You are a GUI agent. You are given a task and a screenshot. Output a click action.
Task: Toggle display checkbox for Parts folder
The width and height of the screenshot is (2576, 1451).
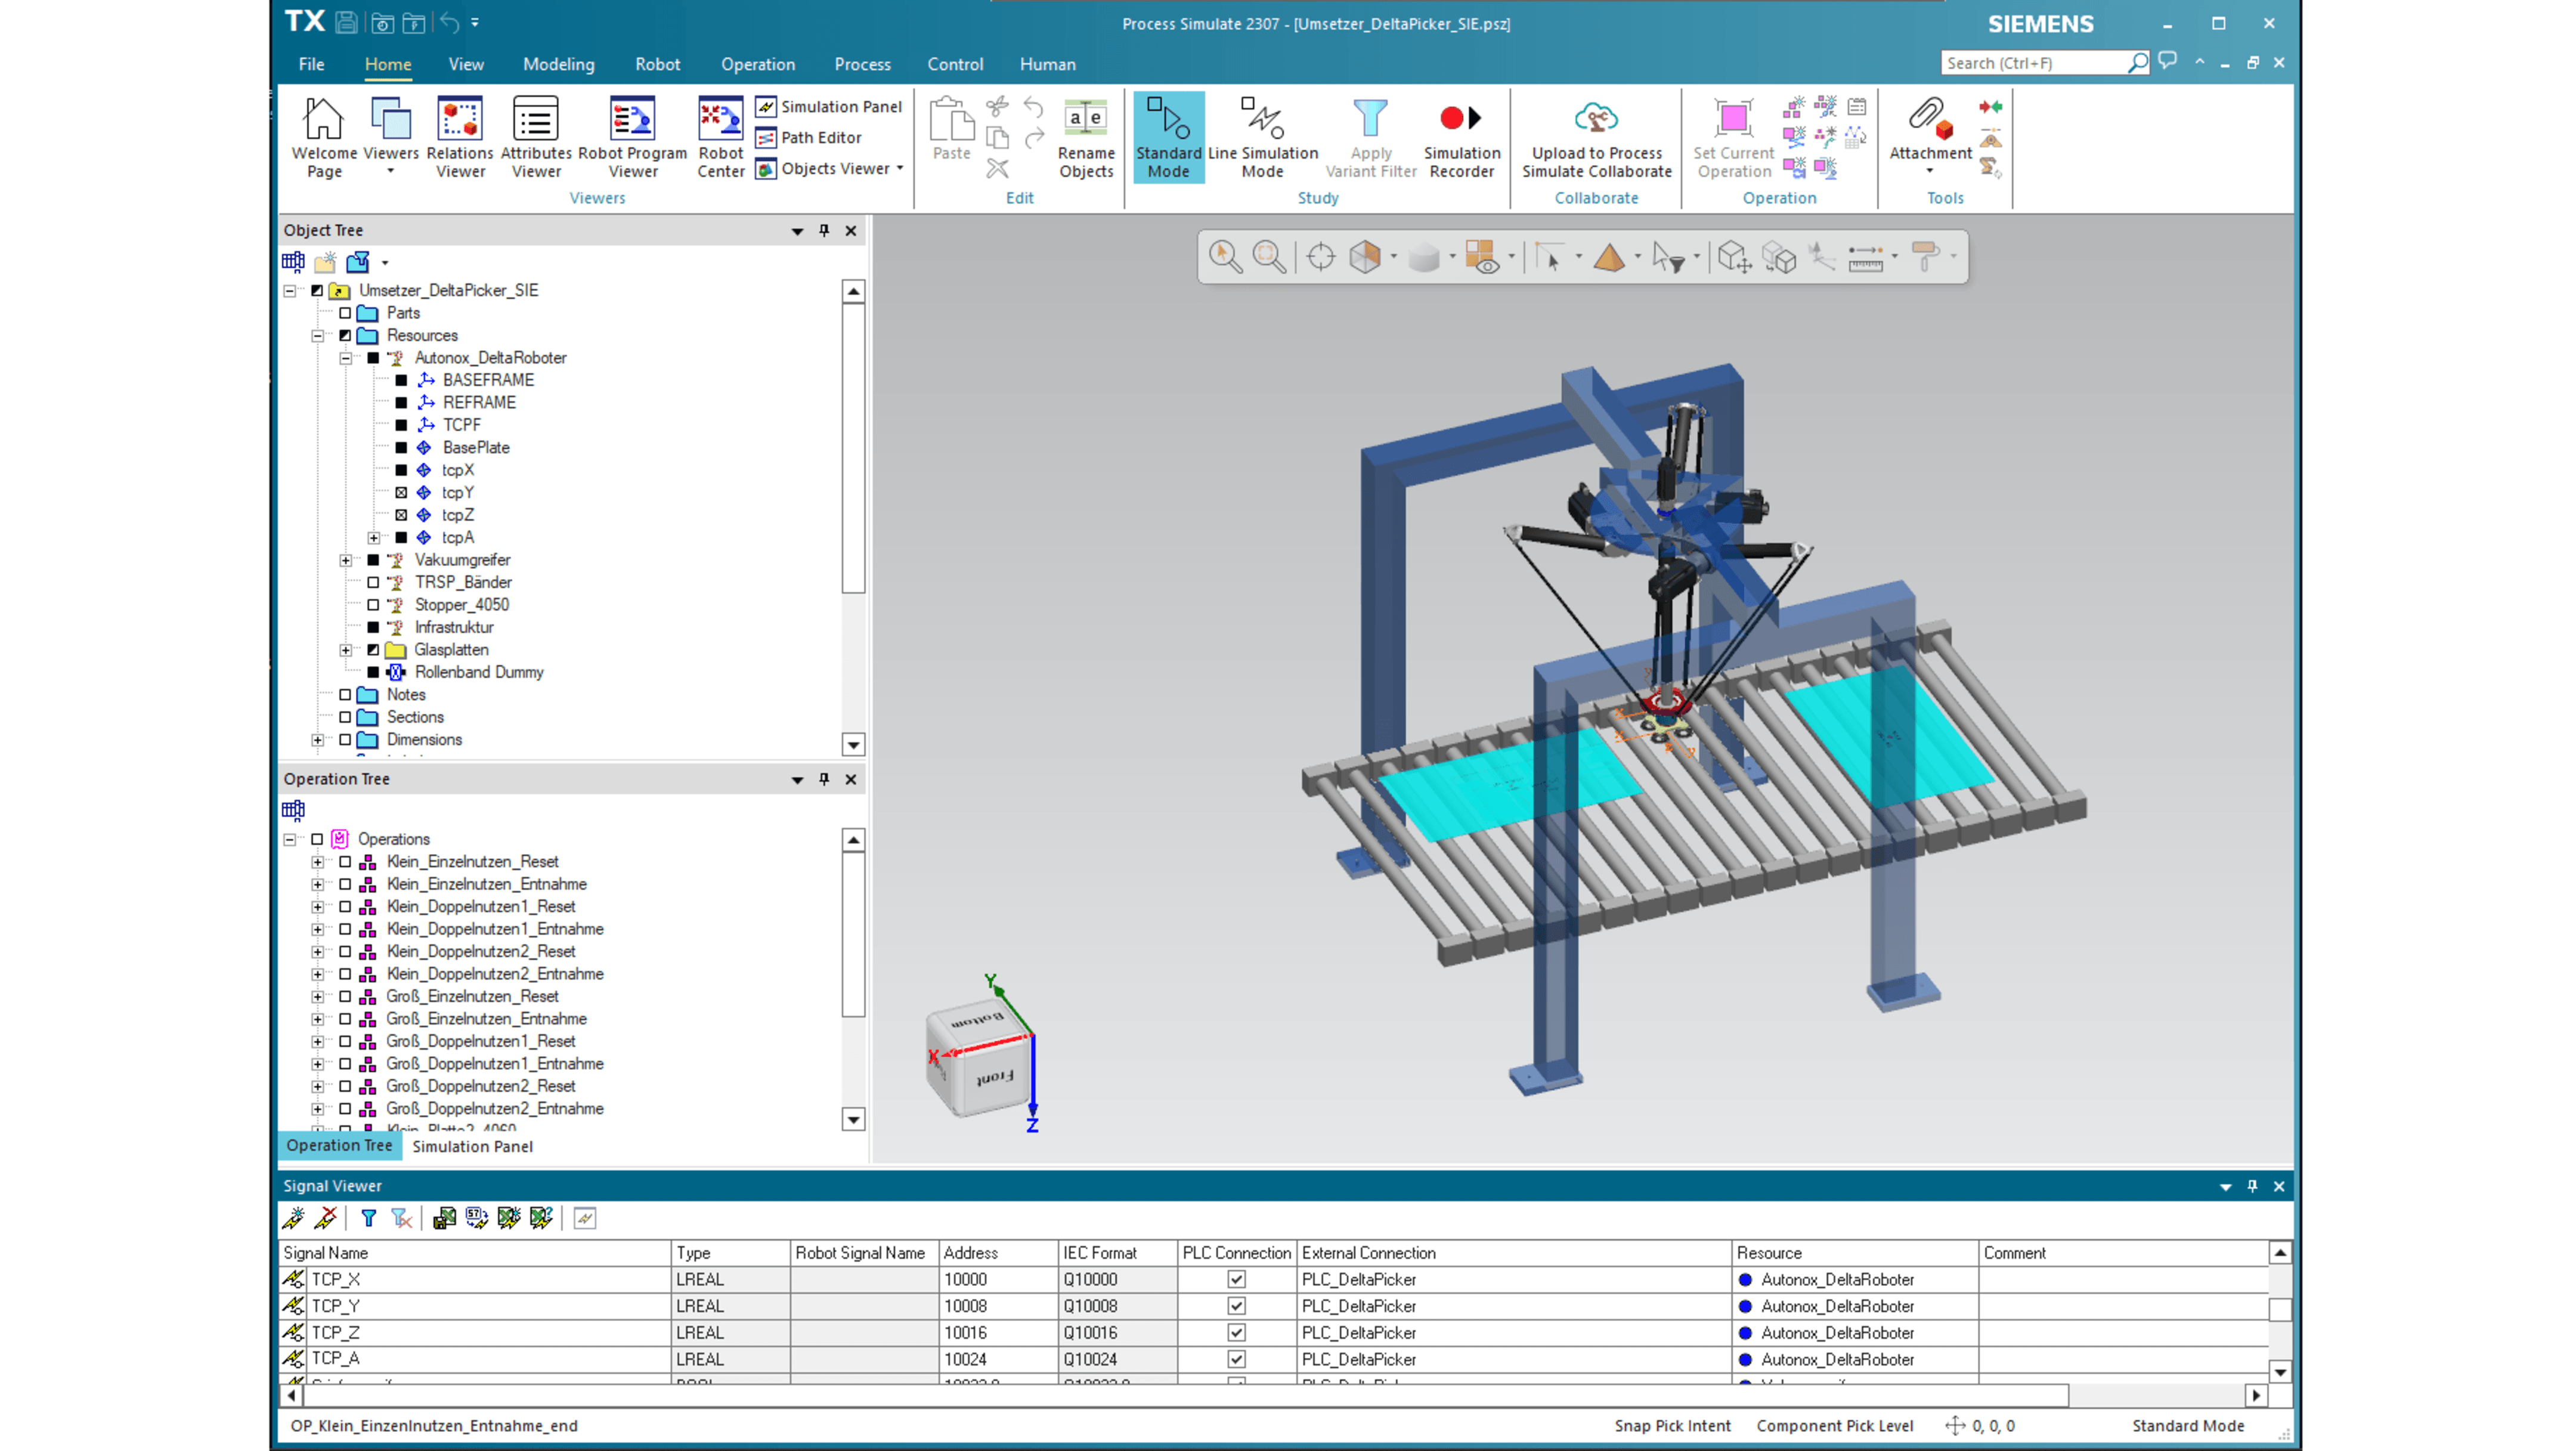pos(345,313)
